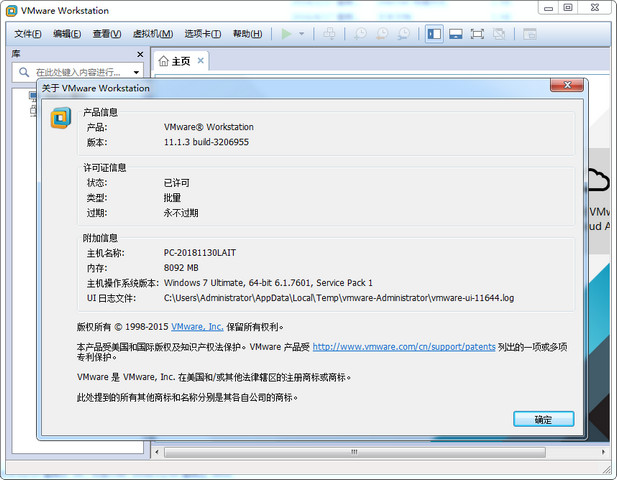Click the Unity mode toolbar icon
The width and height of the screenshot is (617, 480).
click(x=499, y=34)
